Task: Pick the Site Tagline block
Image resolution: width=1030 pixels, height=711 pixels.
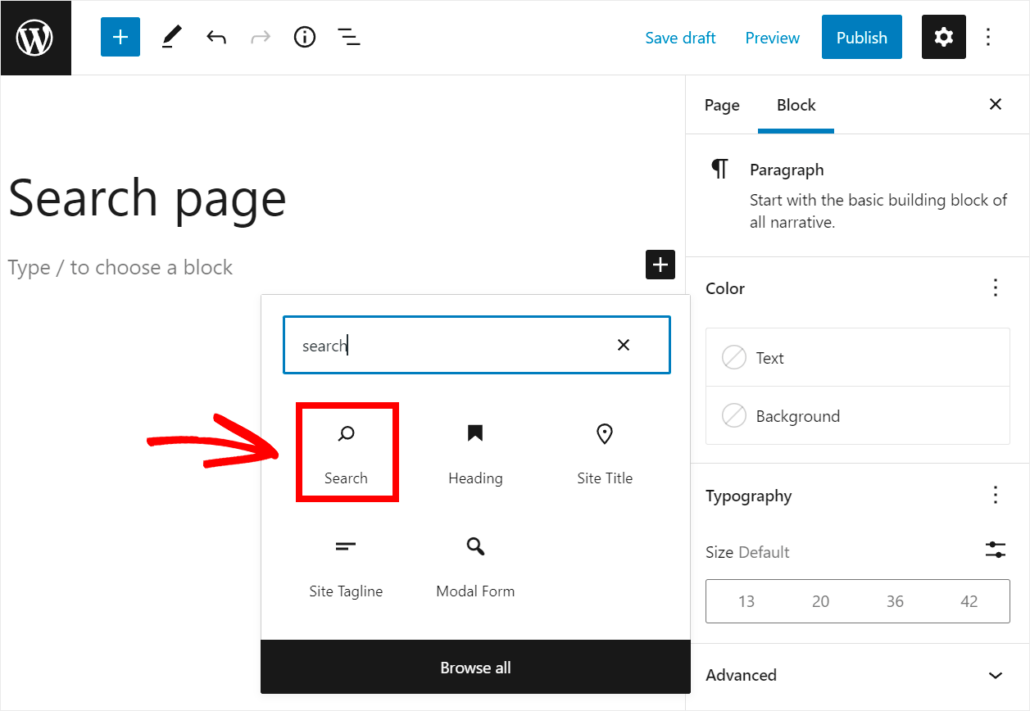Action: pos(346,565)
